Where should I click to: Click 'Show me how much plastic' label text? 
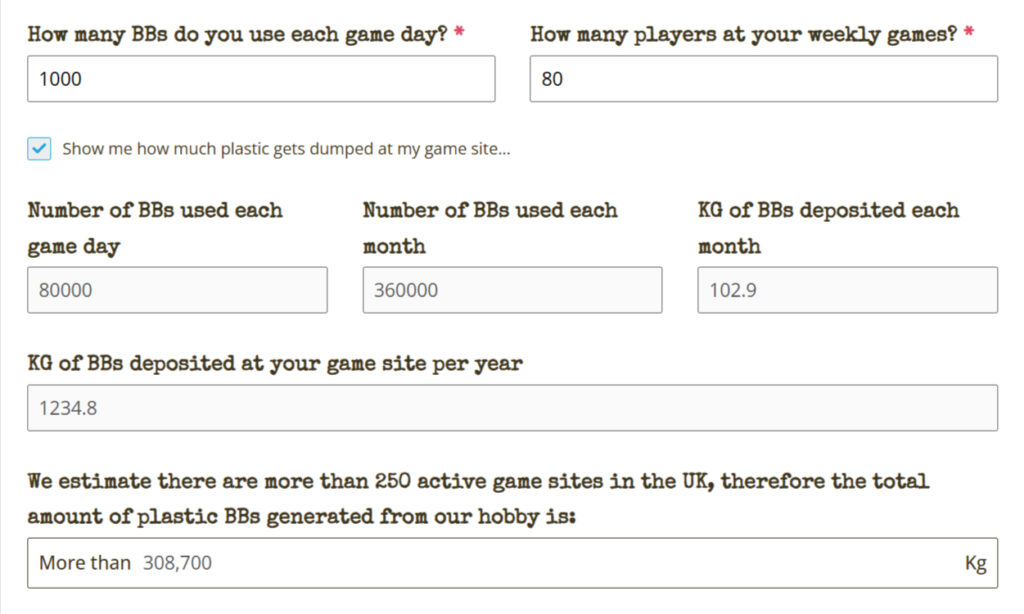(286, 149)
